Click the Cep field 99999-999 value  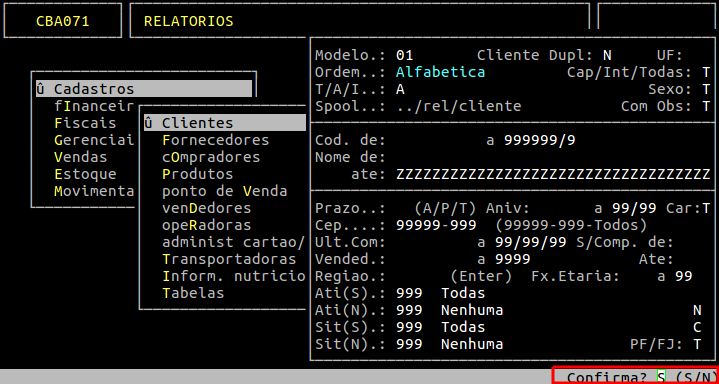(x=436, y=225)
